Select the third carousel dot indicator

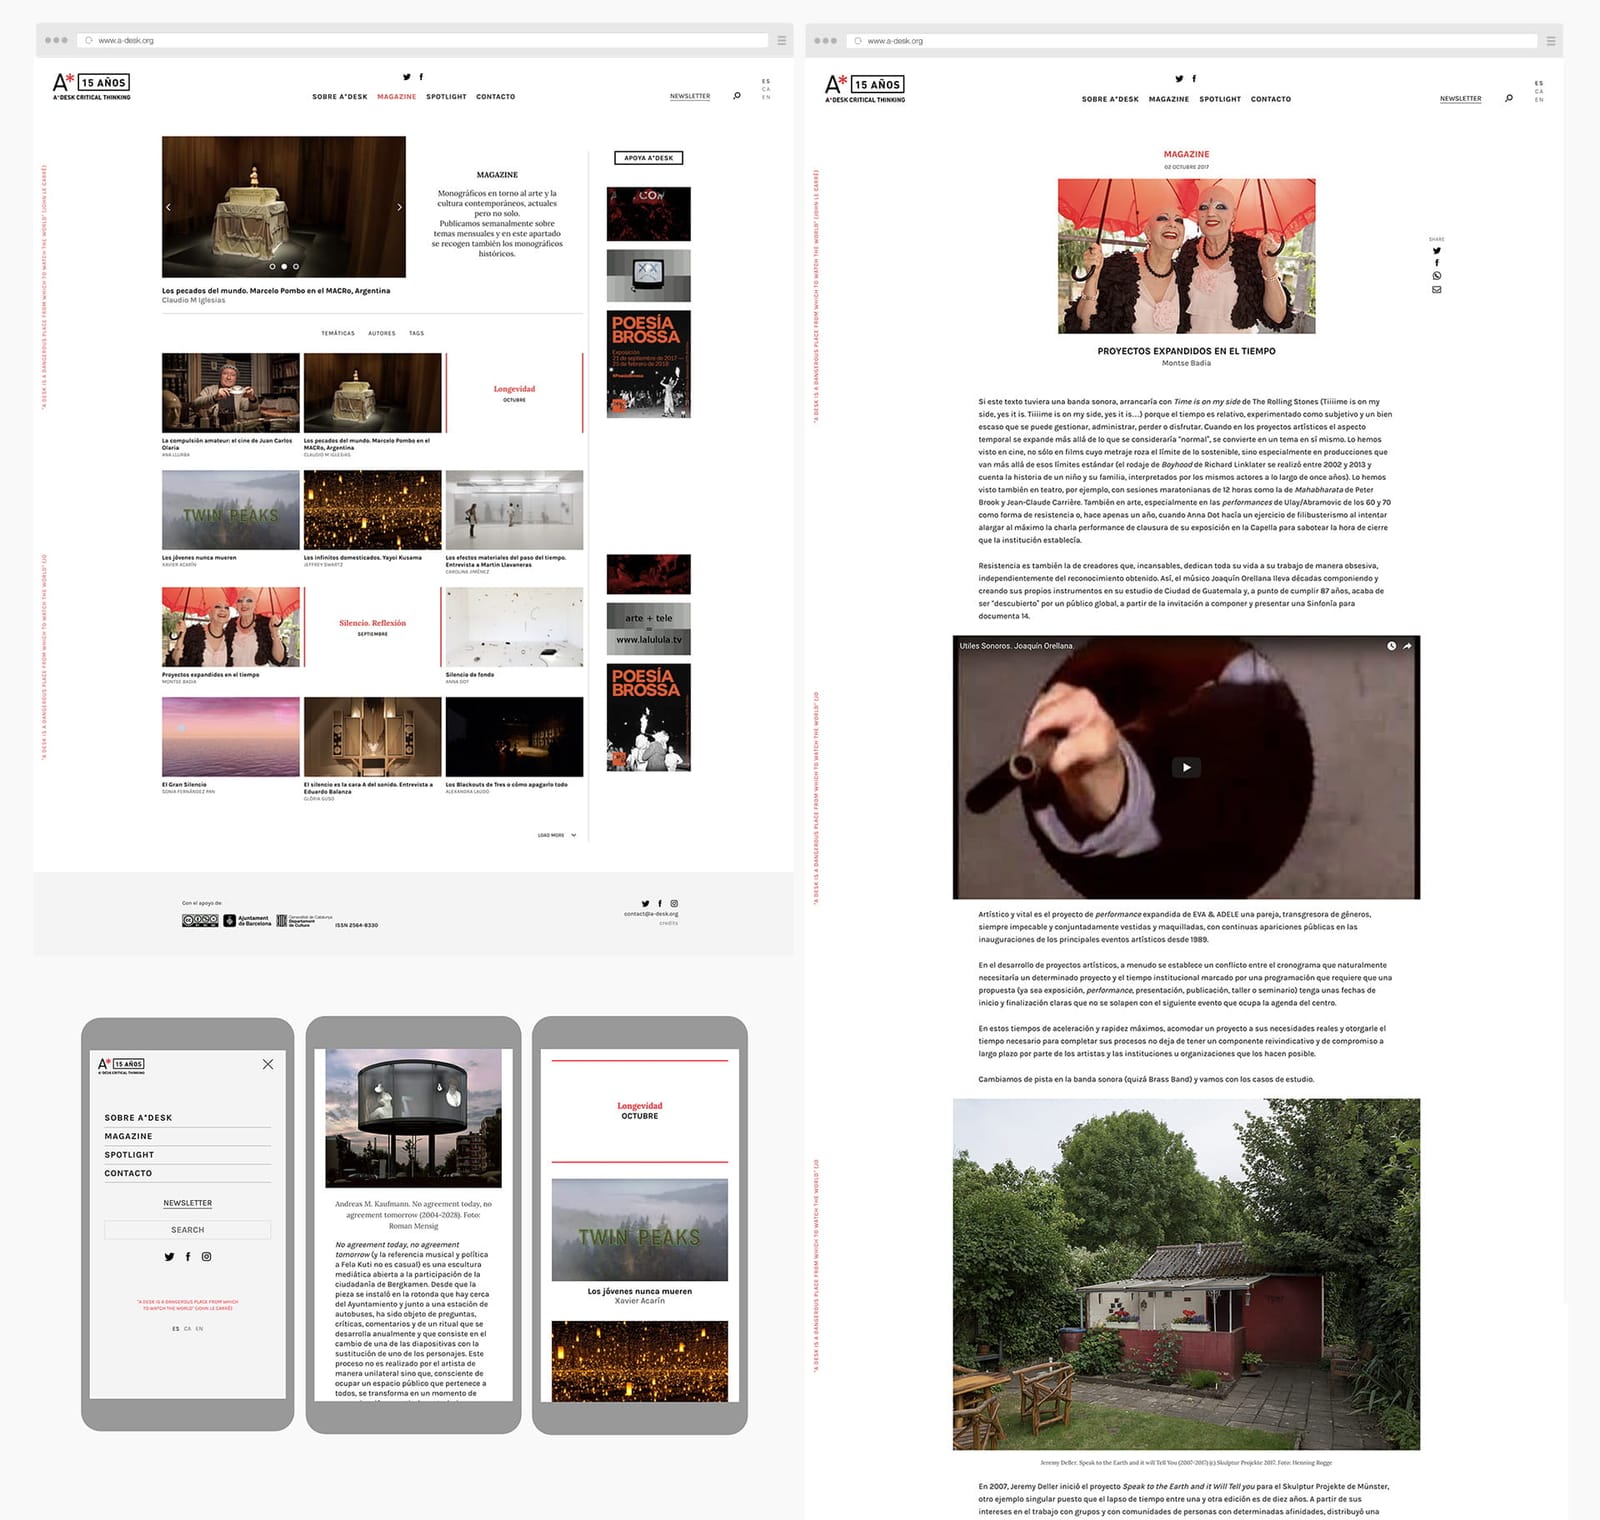[296, 267]
